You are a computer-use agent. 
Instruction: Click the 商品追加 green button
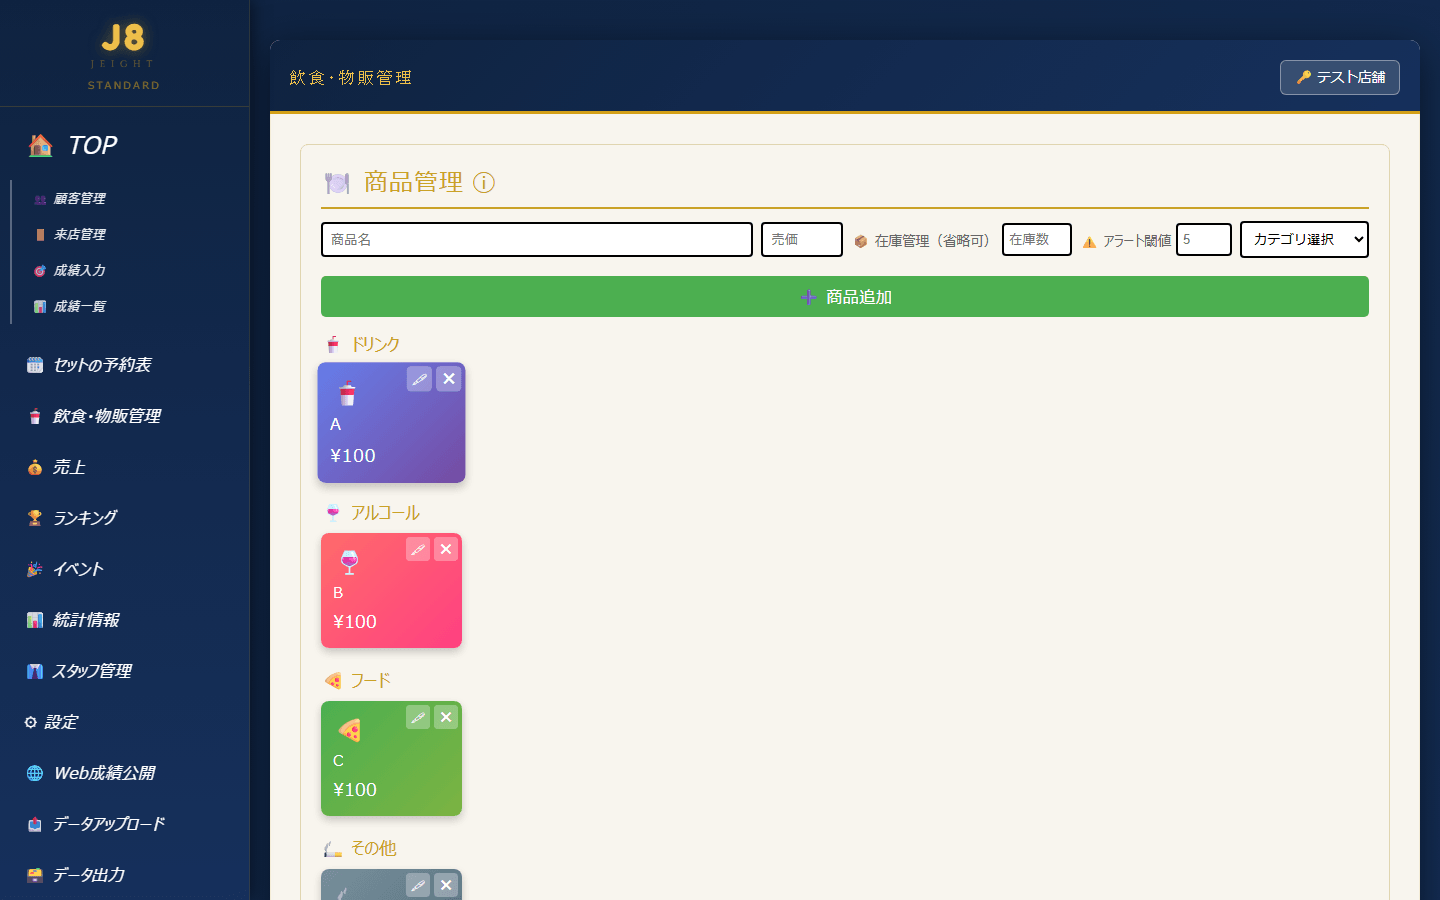tap(845, 297)
